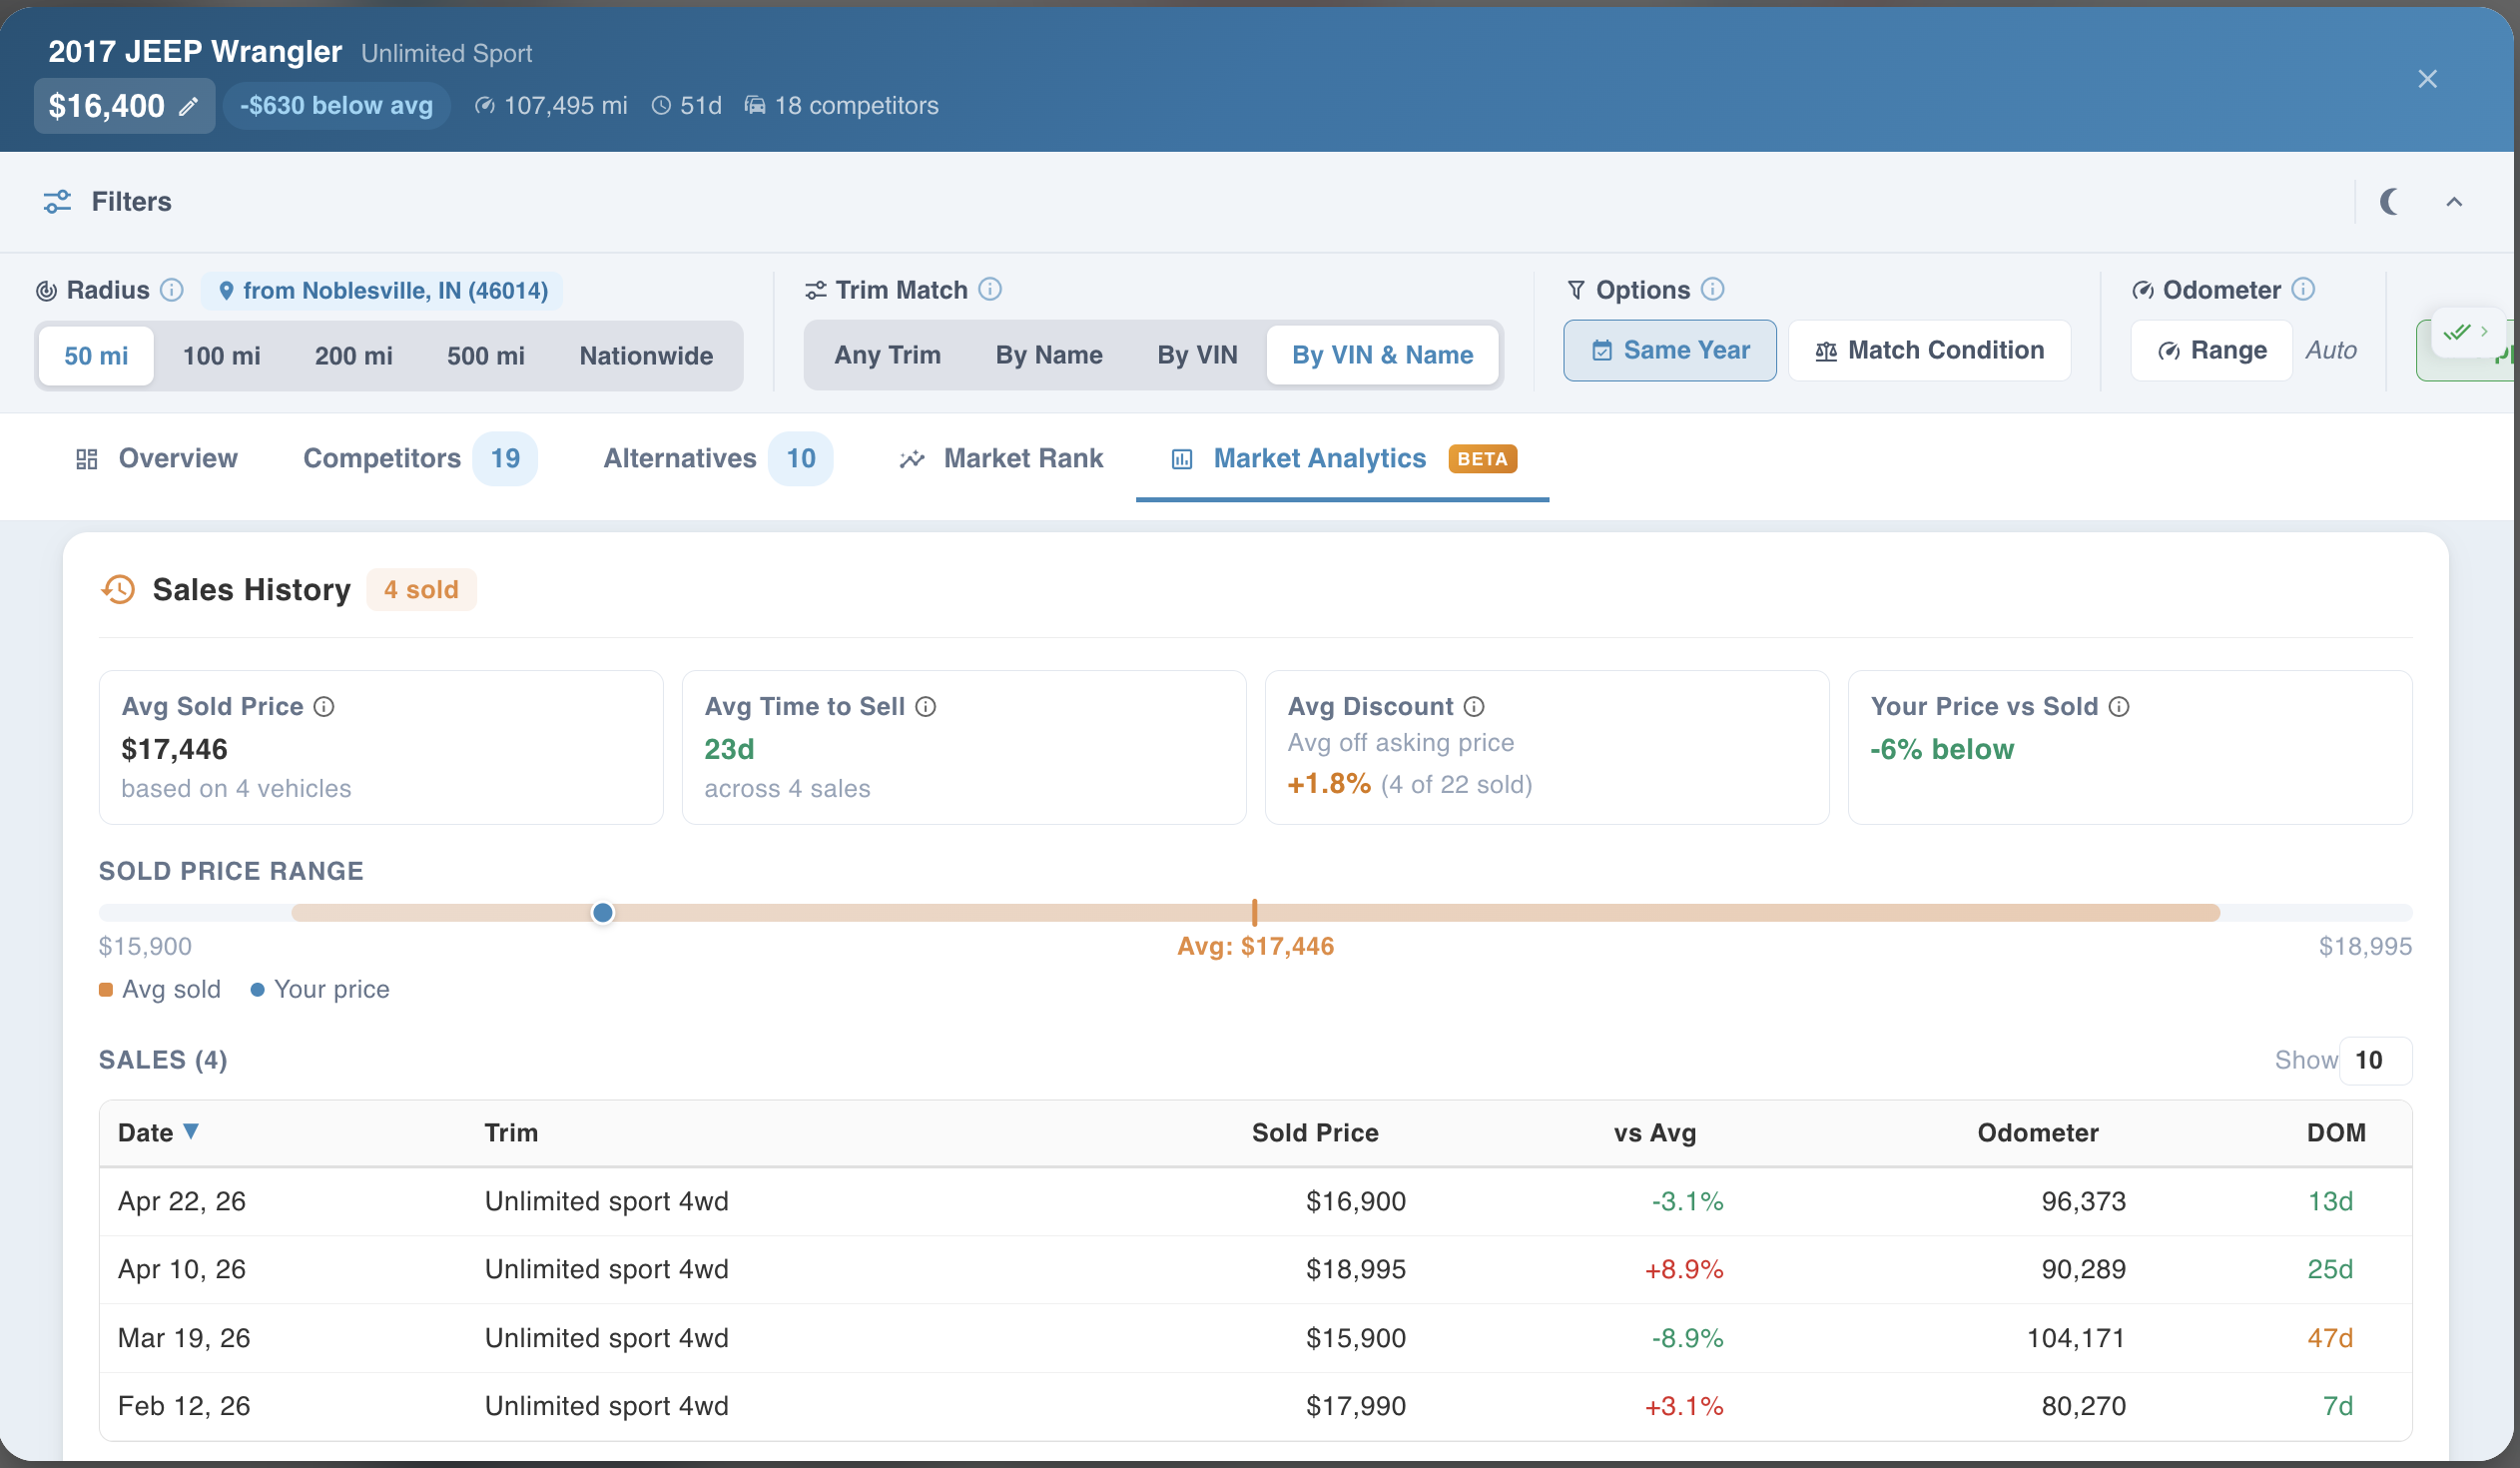The height and width of the screenshot is (1468, 2520).
Task: Choose Any Trim match option
Action: pyautogui.click(x=888, y=355)
